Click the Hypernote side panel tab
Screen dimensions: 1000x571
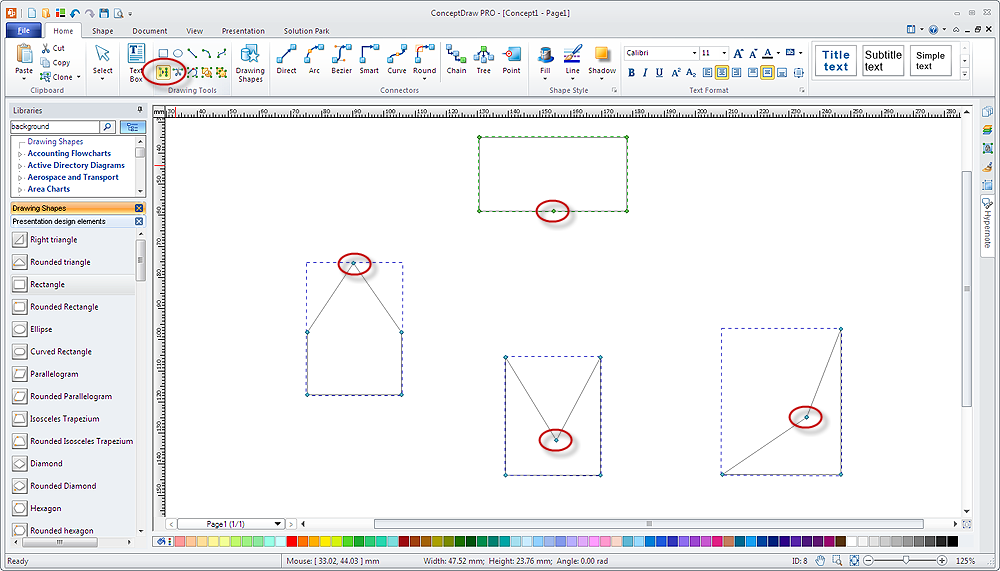987,225
